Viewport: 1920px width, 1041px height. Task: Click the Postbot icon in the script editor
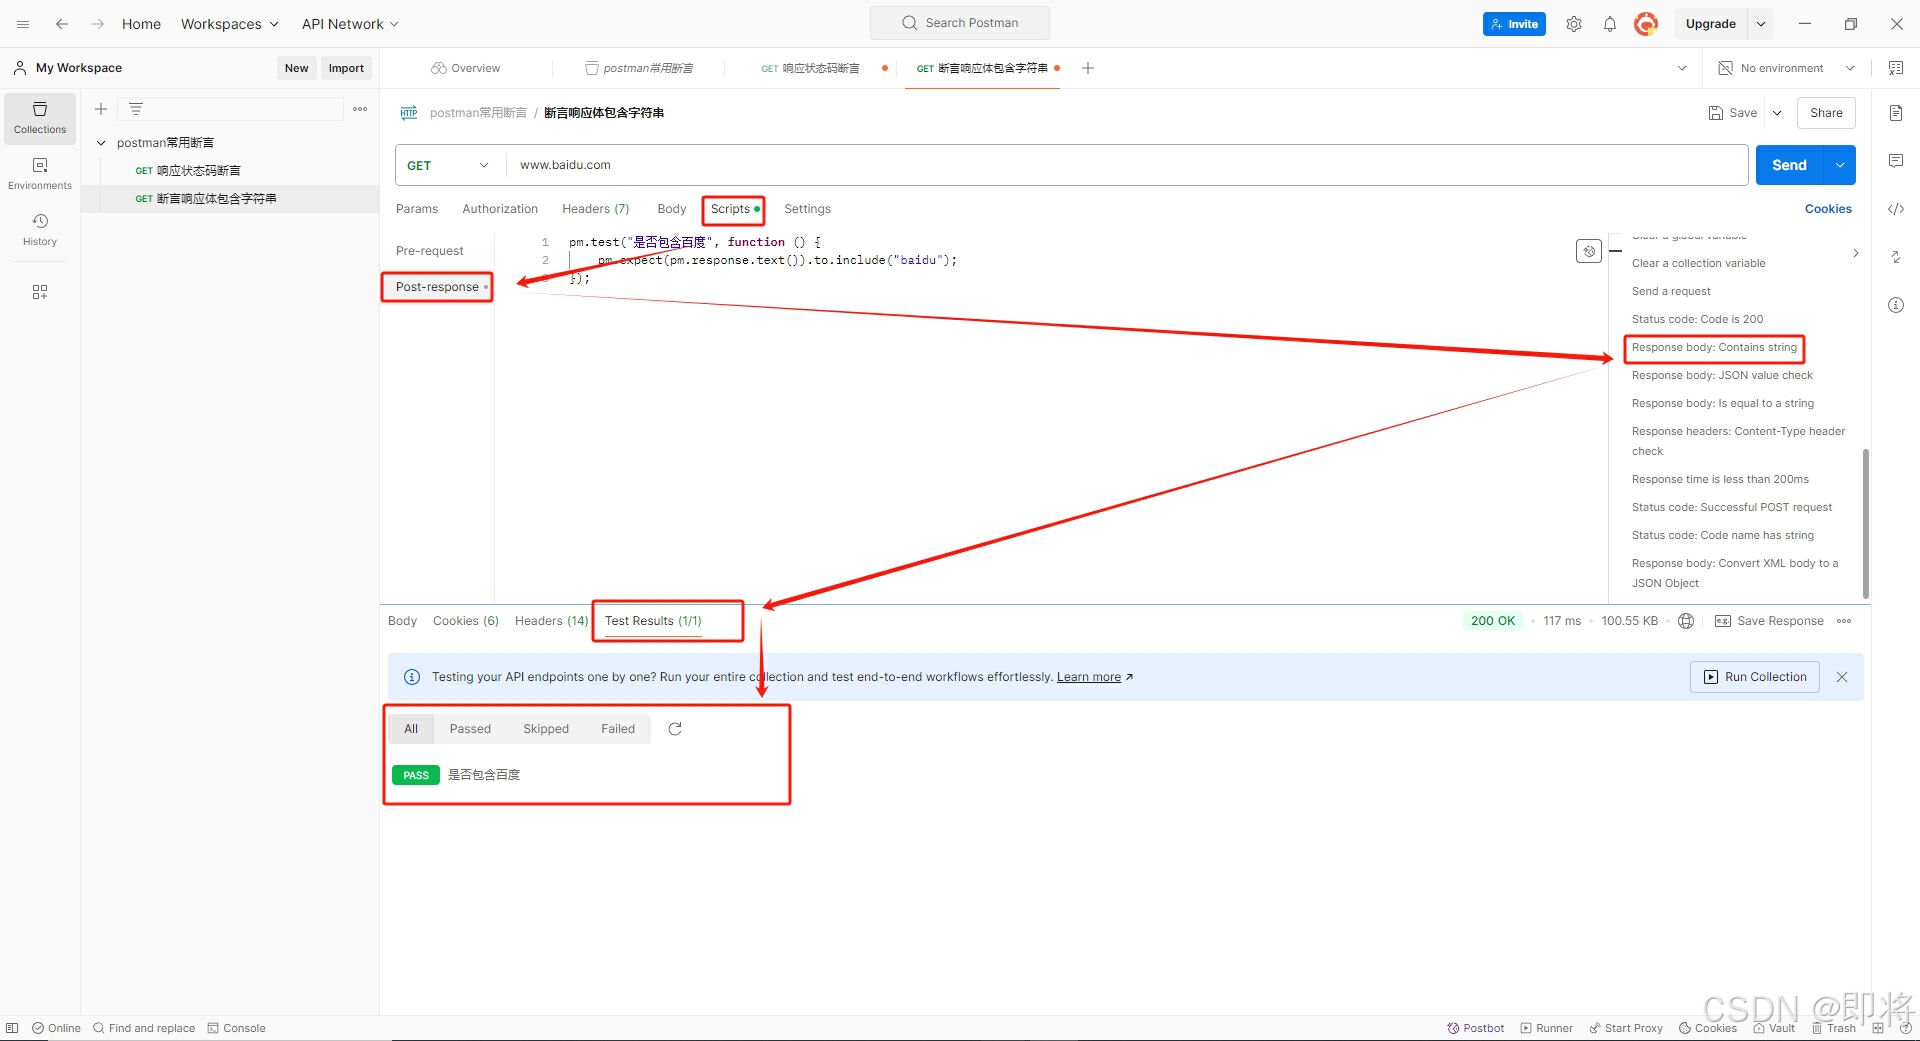coord(1589,251)
